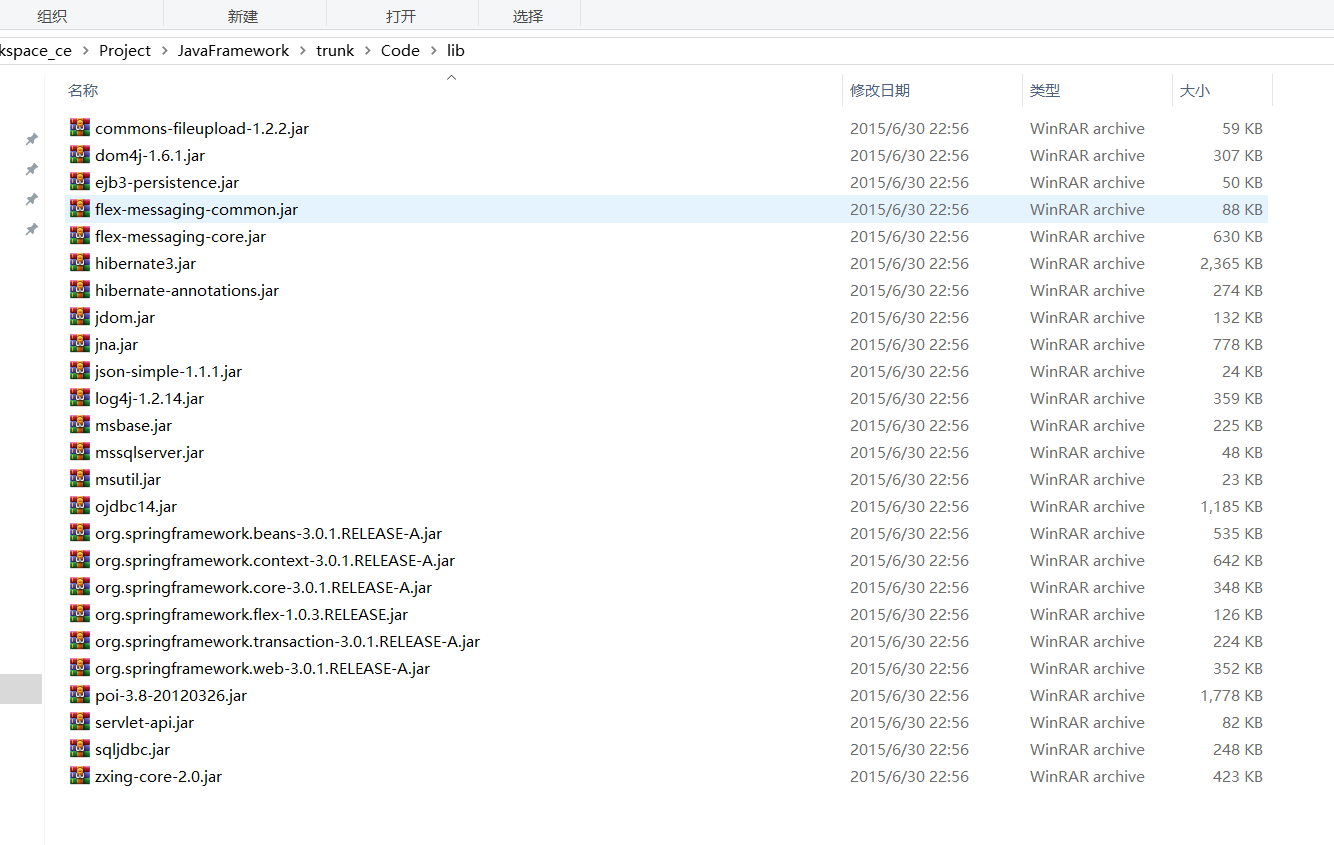Click lib folder in breadcrumb

456,51
